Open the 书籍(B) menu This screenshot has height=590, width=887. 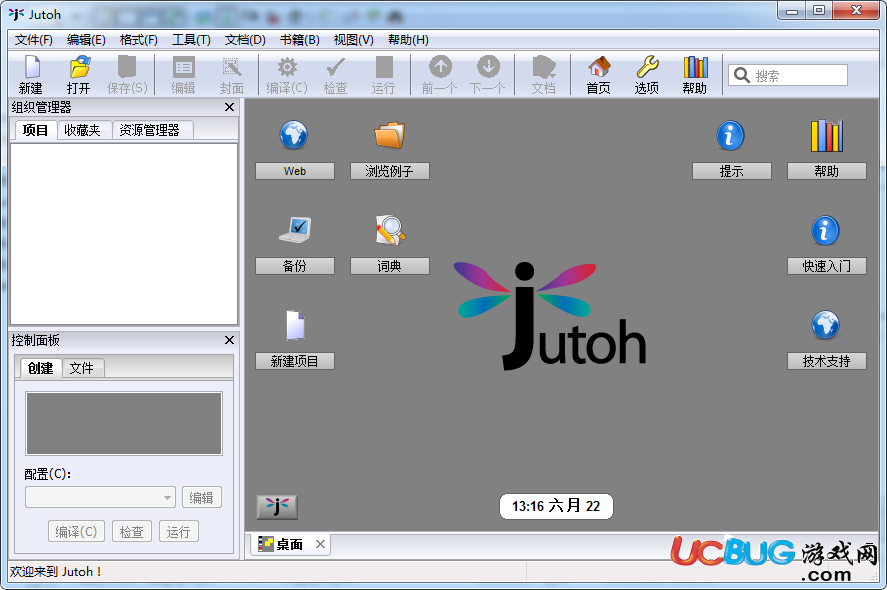[300, 40]
